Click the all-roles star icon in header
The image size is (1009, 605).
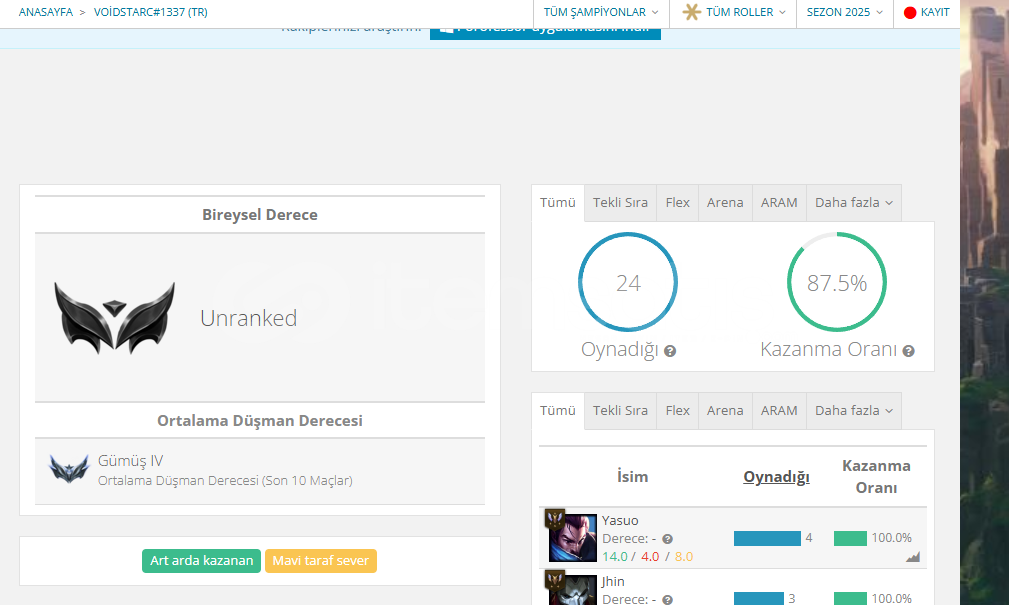(691, 13)
